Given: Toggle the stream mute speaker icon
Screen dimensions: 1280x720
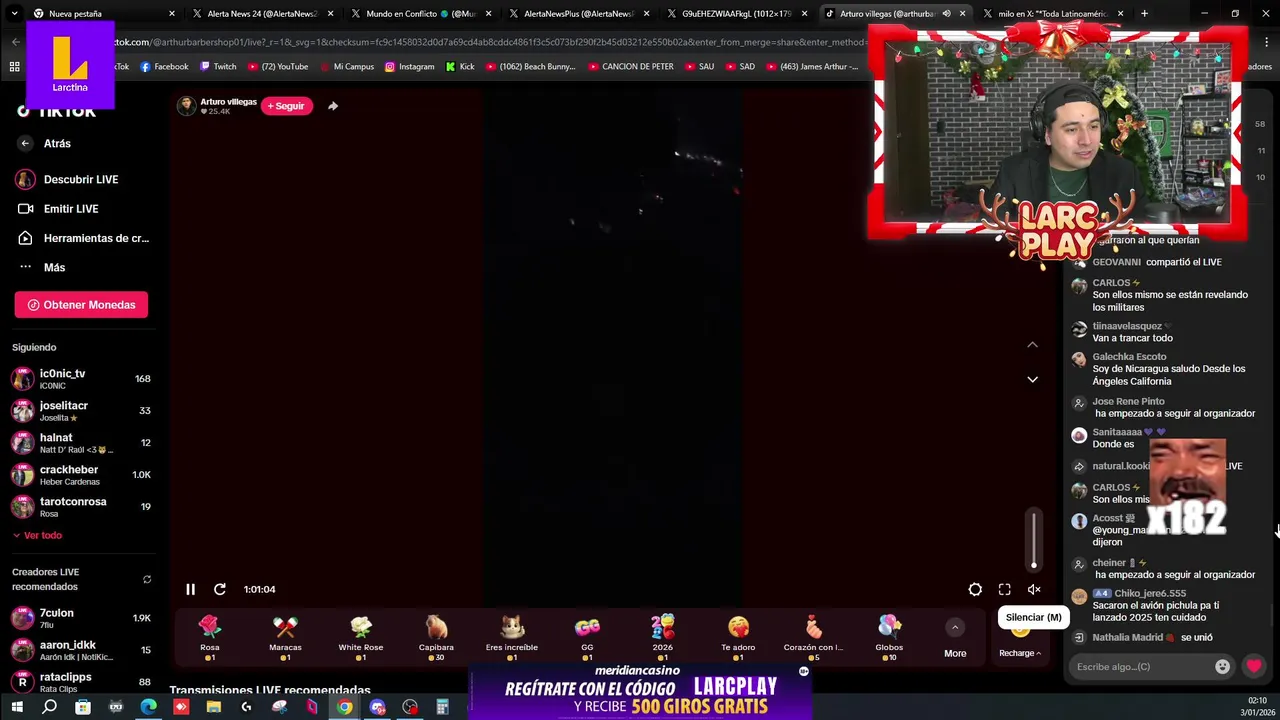Looking at the screenshot, I should [x=1034, y=590].
